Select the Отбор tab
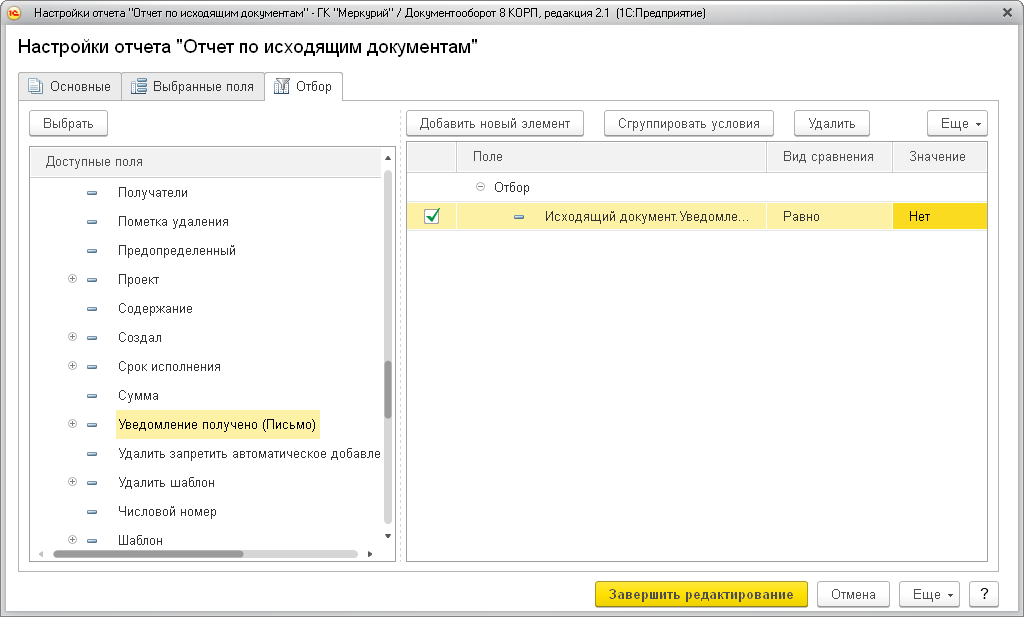Image resolution: width=1024 pixels, height=617 pixels. point(304,86)
